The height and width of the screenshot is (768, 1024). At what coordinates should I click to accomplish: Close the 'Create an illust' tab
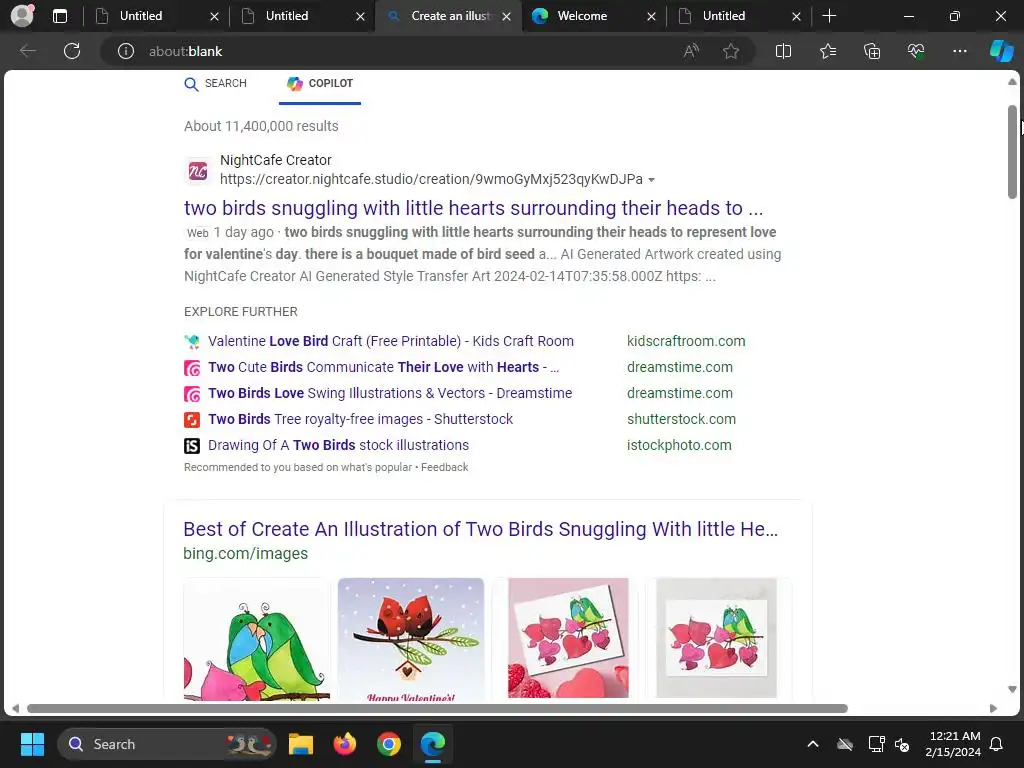[506, 16]
